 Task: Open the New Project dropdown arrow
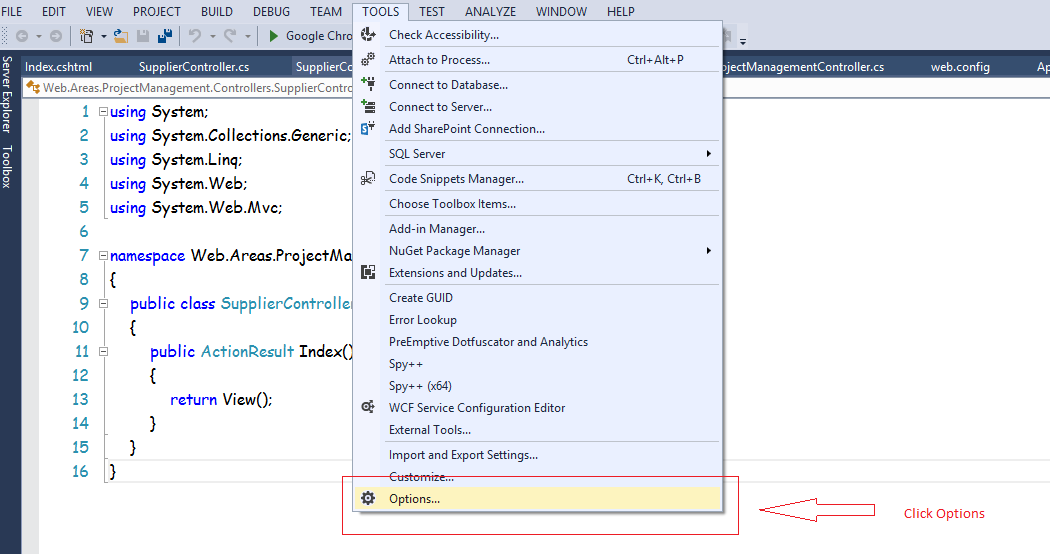coord(104,36)
